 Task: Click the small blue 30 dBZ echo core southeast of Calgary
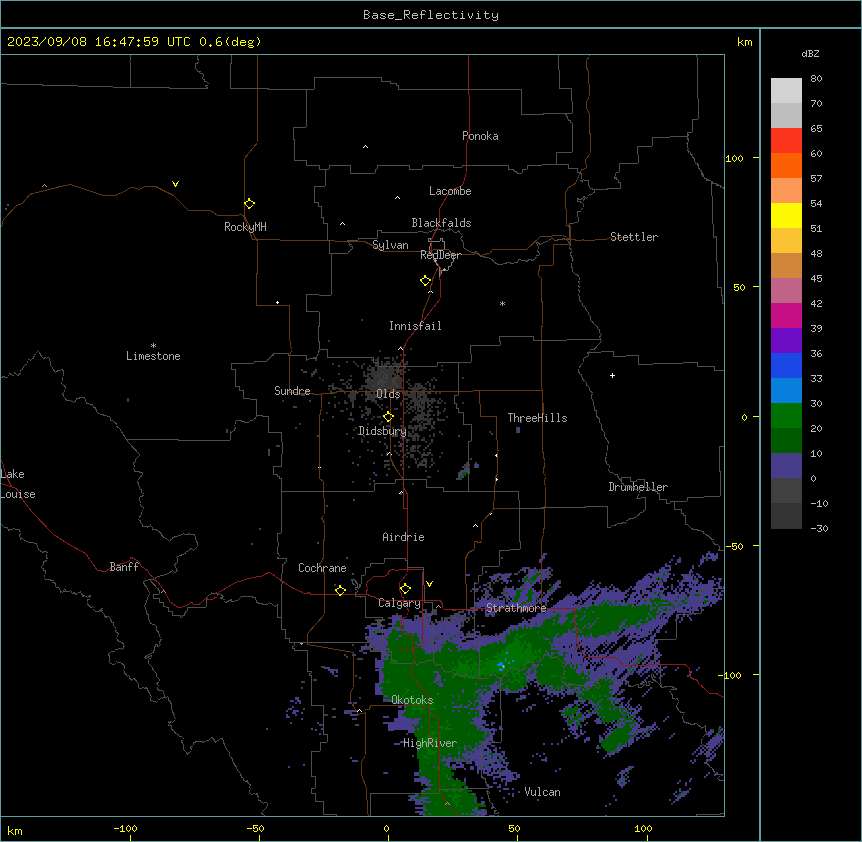point(501,666)
